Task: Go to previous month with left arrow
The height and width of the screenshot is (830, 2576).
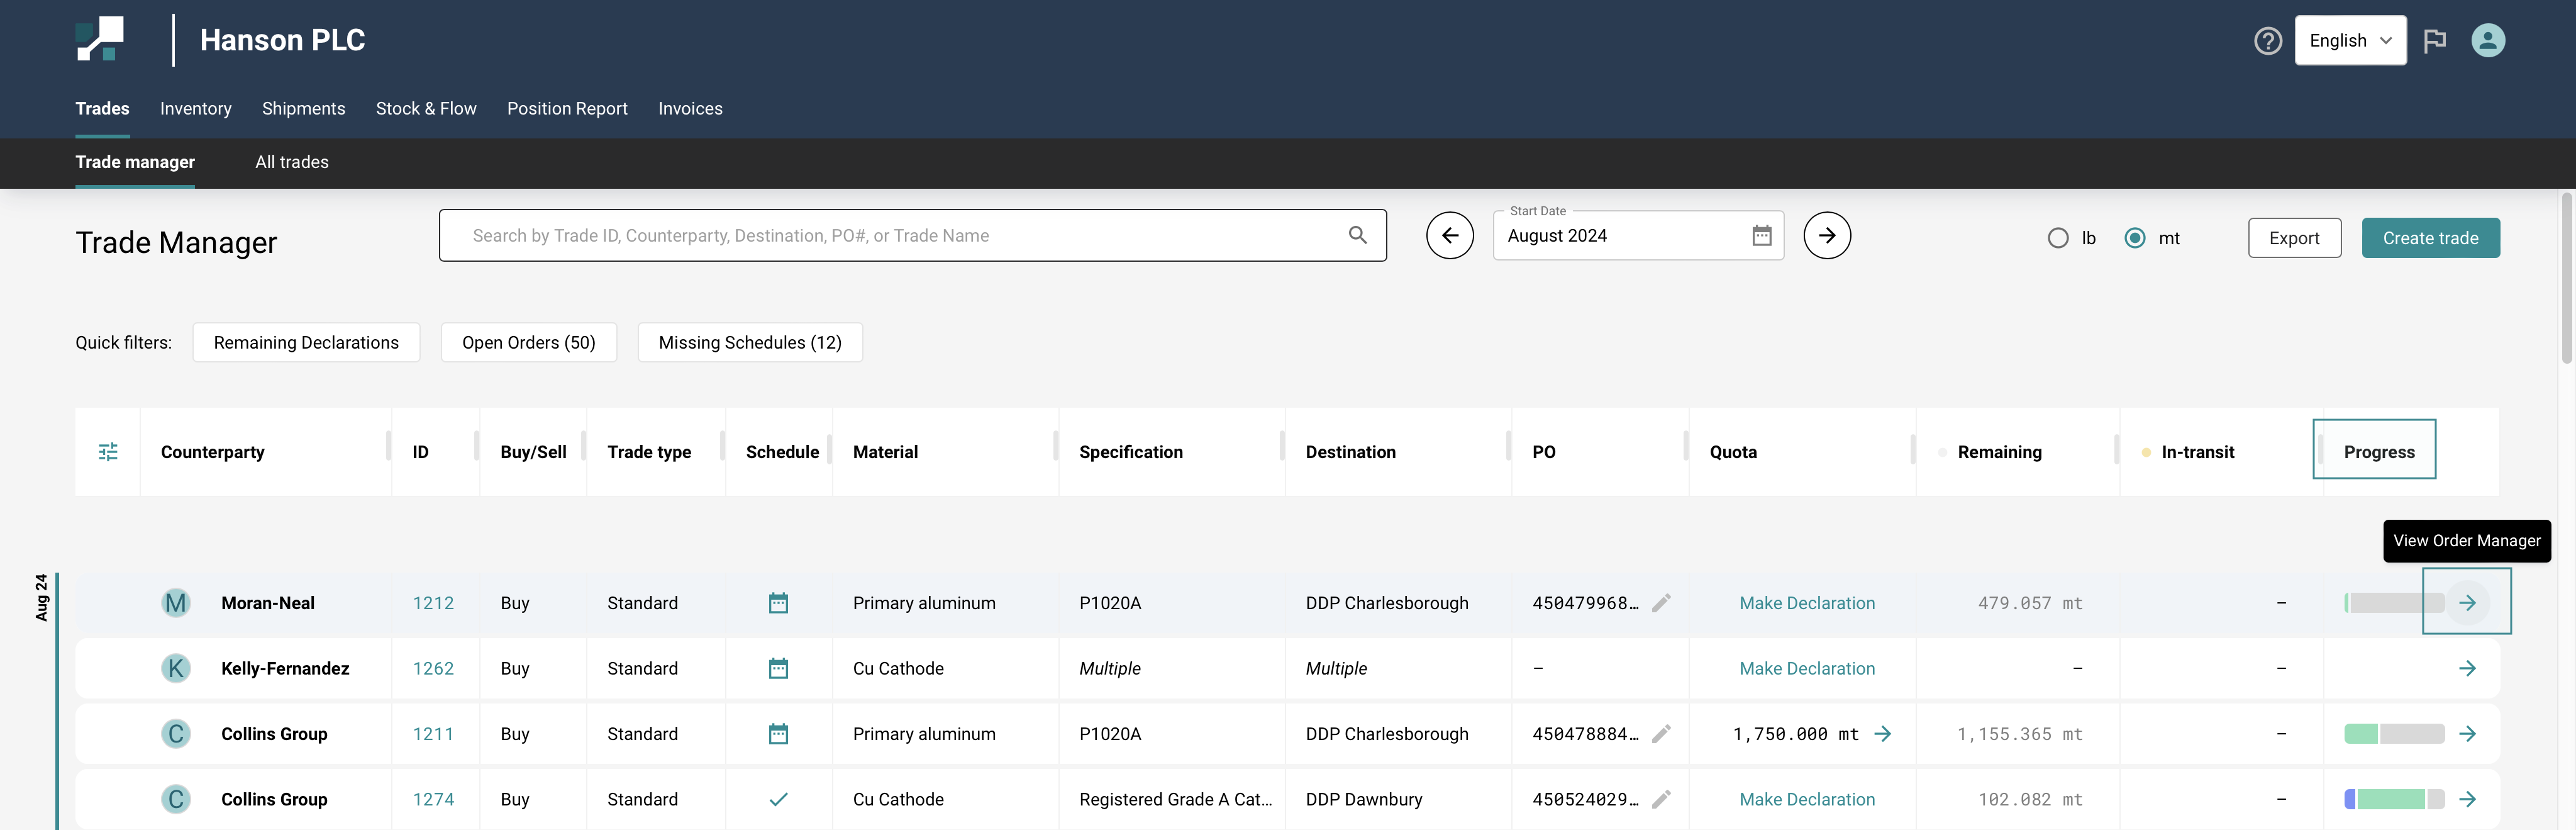Action: [1449, 236]
